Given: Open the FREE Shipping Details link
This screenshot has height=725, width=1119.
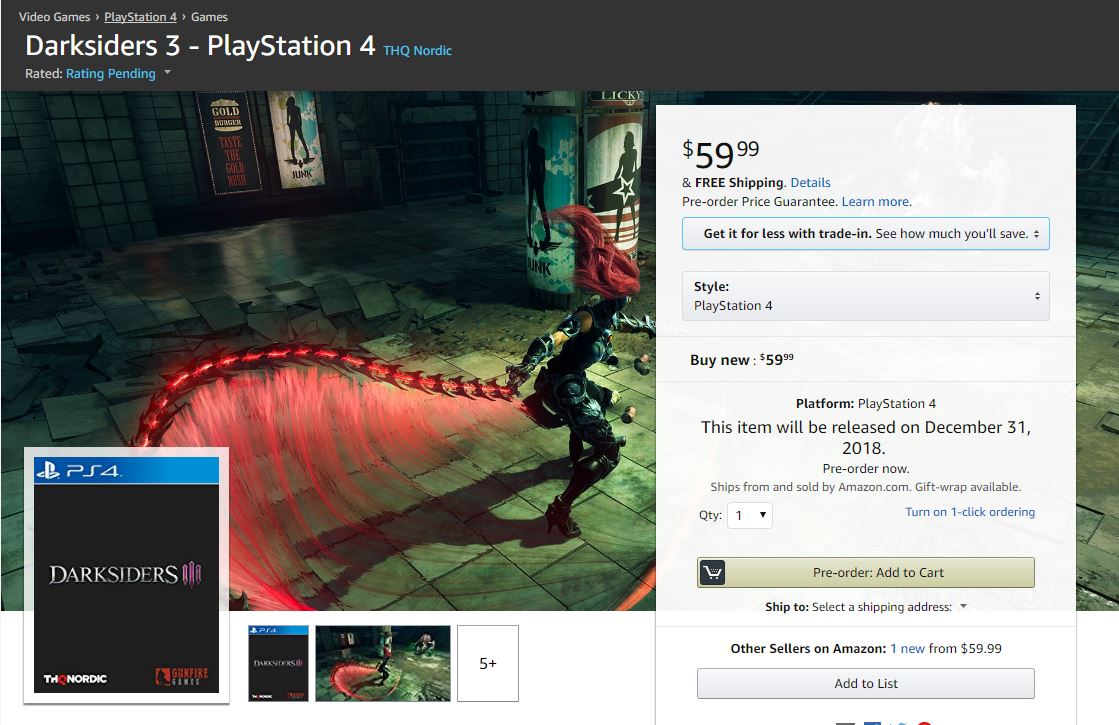Looking at the screenshot, I should (x=810, y=183).
